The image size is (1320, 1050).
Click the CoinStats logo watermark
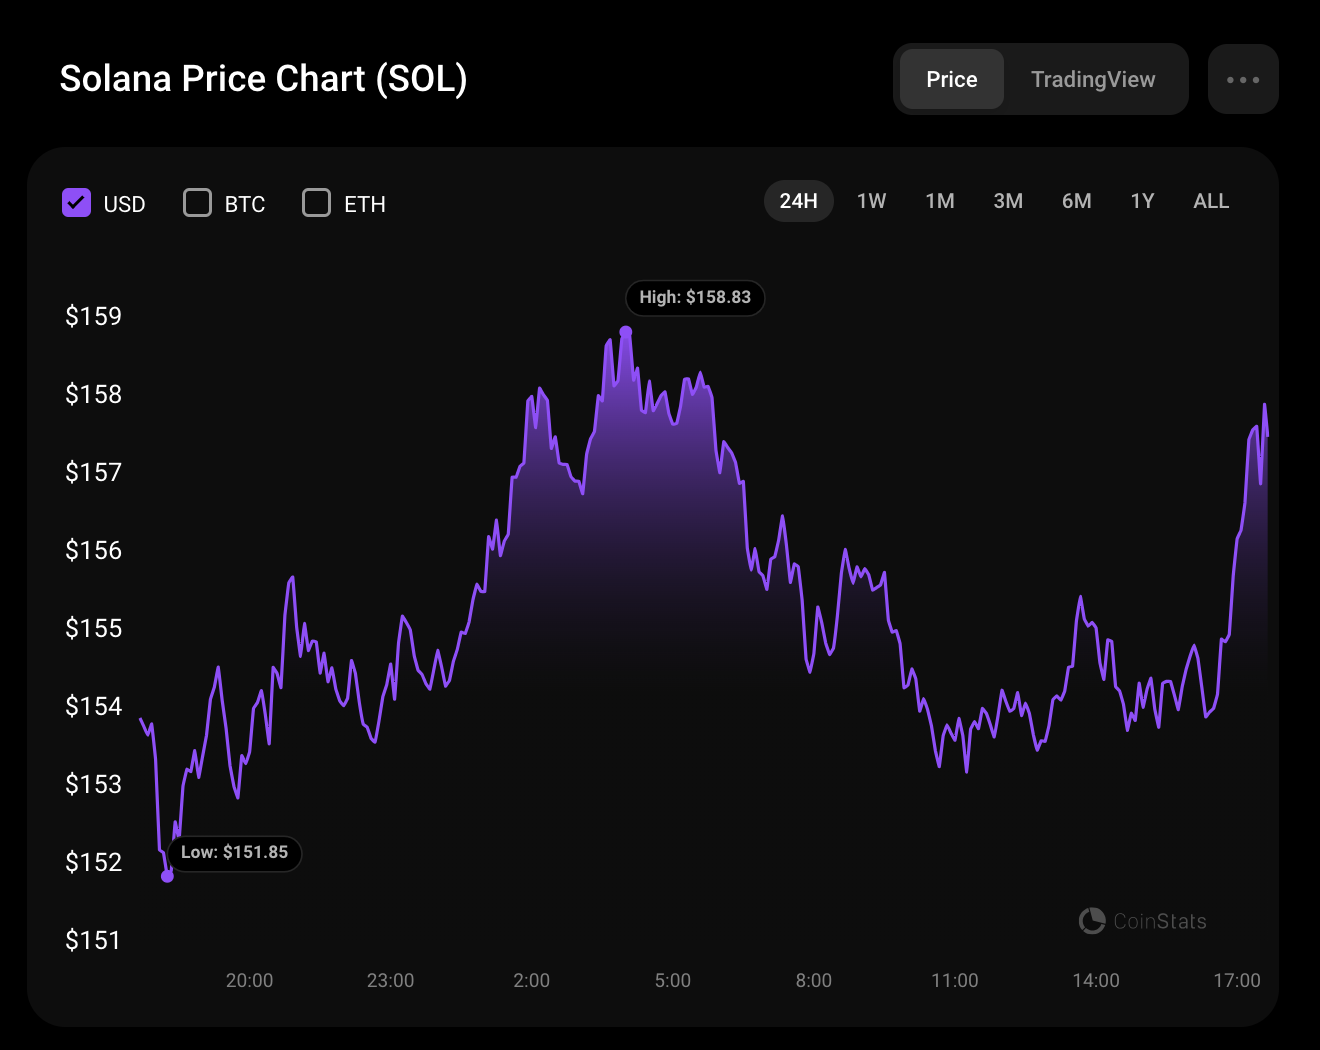click(1143, 921)
